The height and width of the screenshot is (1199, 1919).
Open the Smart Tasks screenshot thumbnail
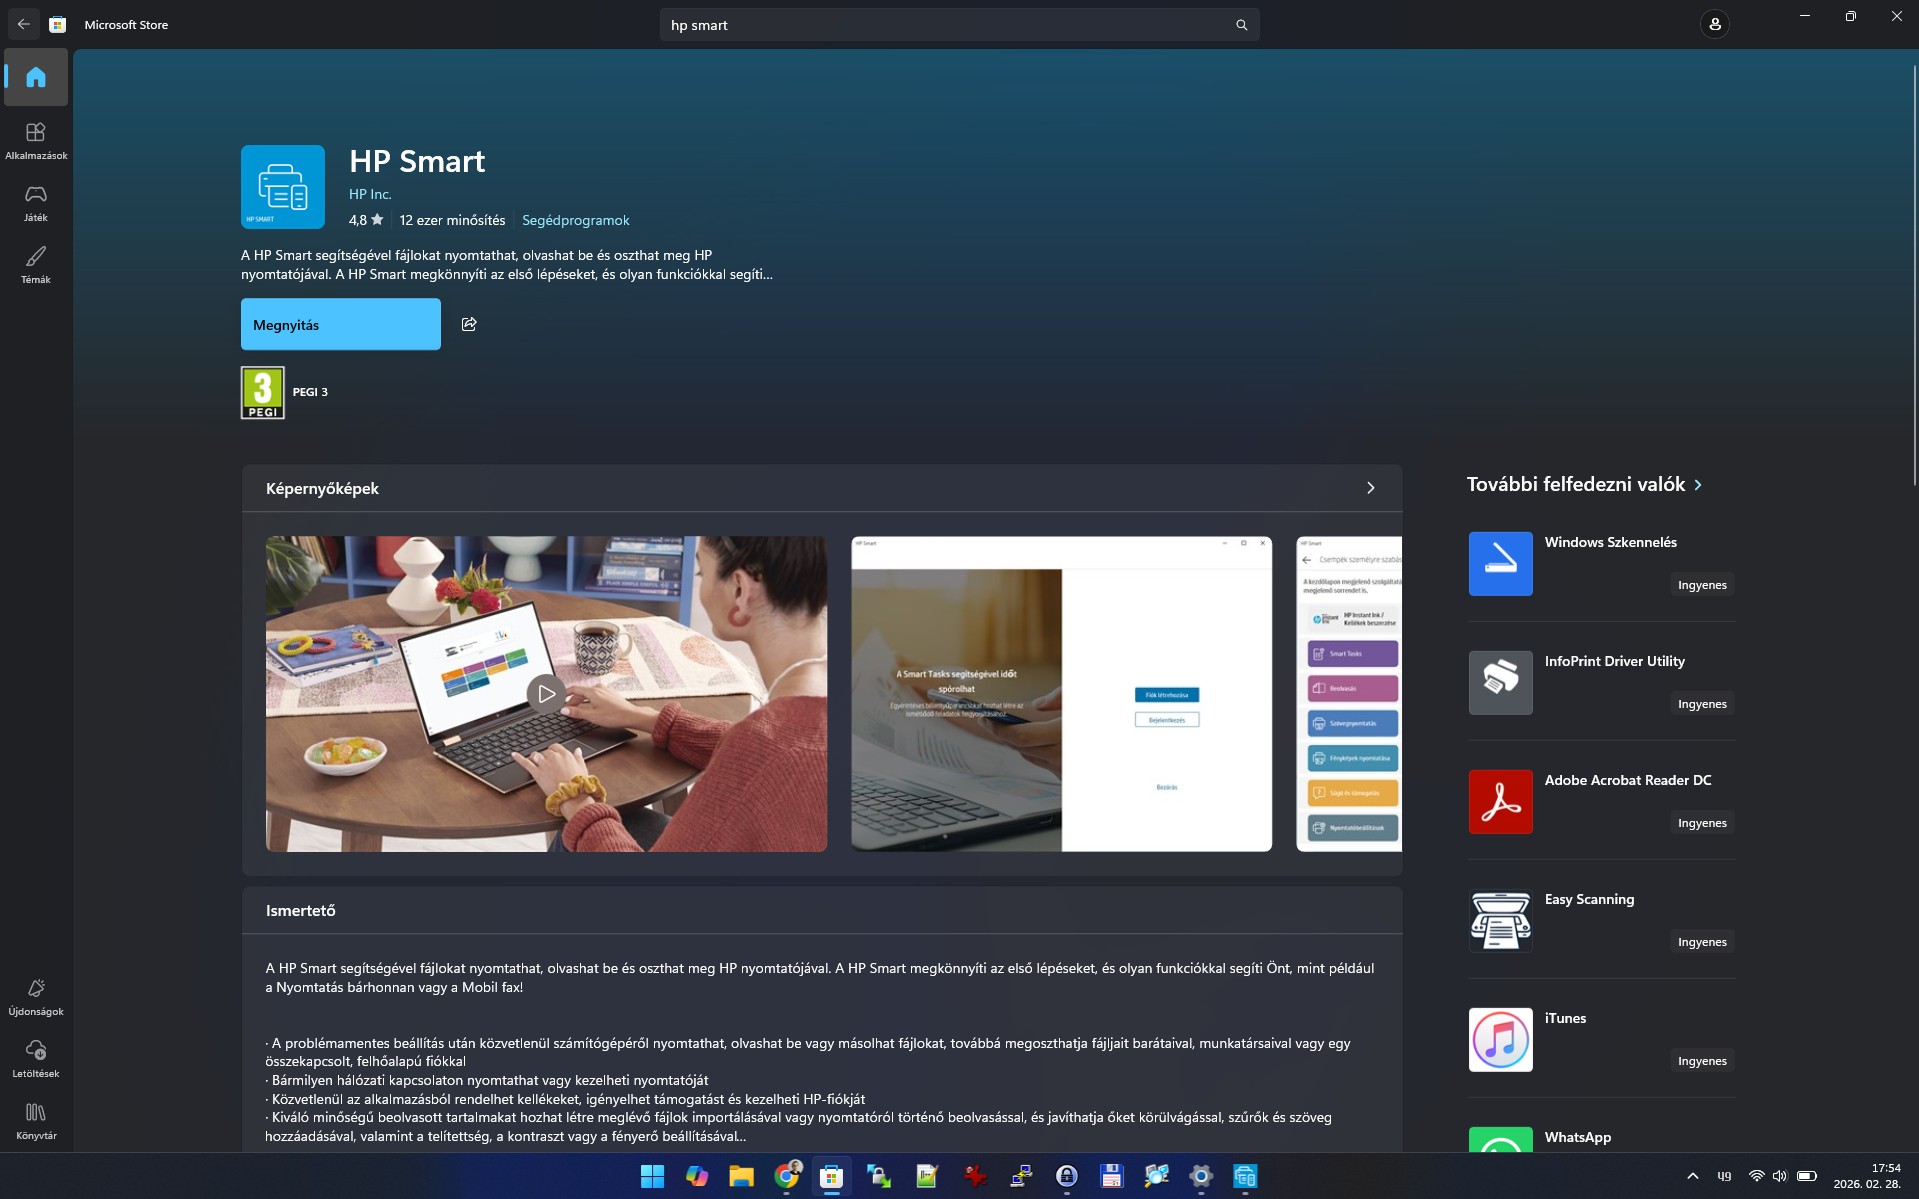(x=1061, y=693)
